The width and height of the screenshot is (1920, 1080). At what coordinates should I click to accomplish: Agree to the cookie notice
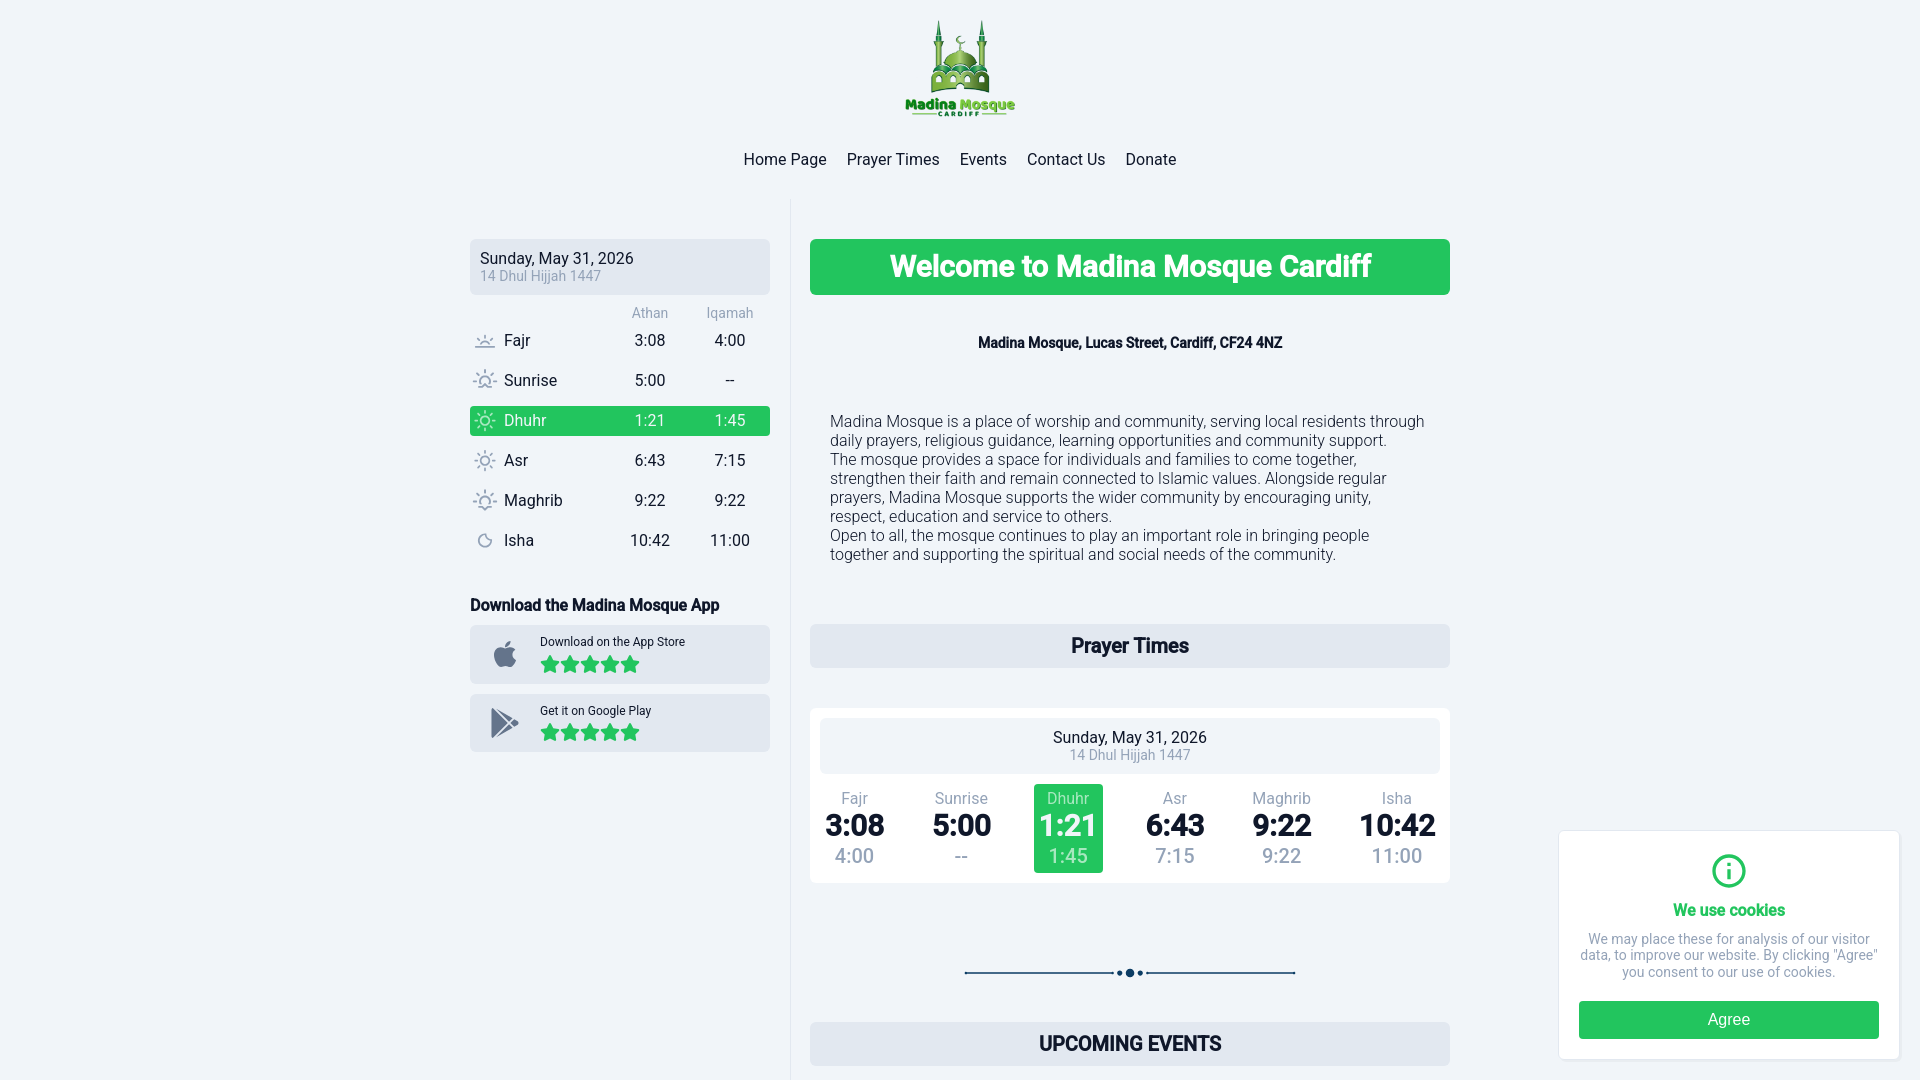(1729, 1020)
